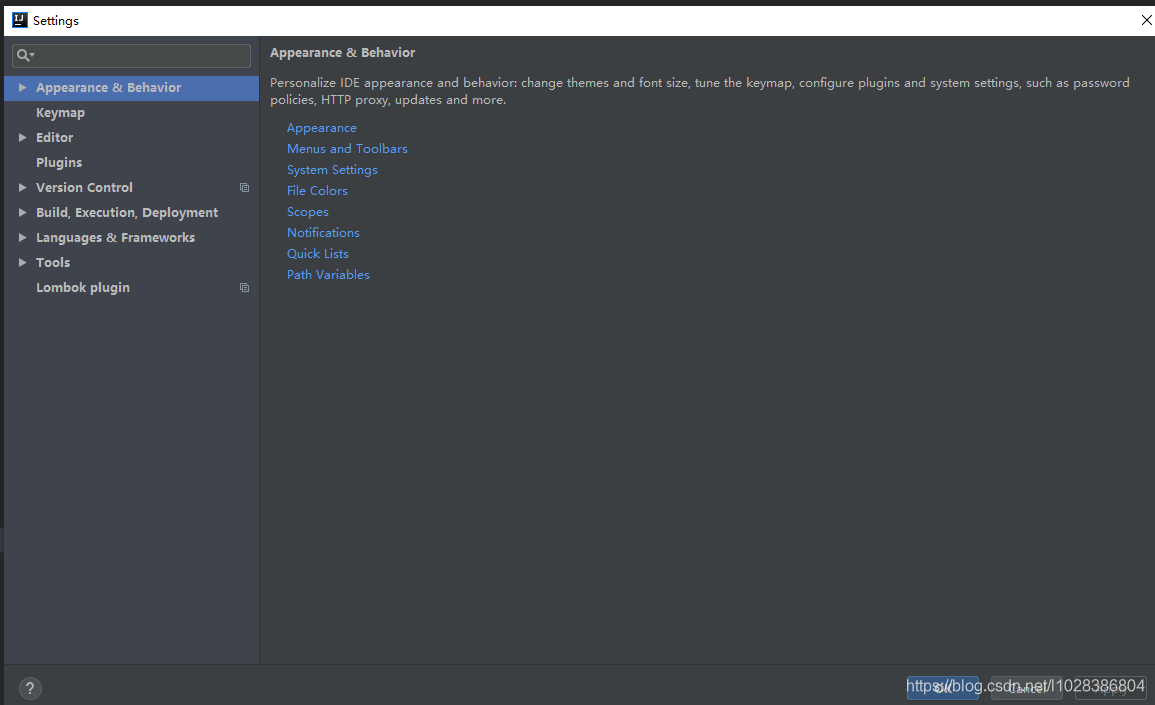Select Tools in settings tree
Screen dimensions: 1155x705
[x=131, y=263]
